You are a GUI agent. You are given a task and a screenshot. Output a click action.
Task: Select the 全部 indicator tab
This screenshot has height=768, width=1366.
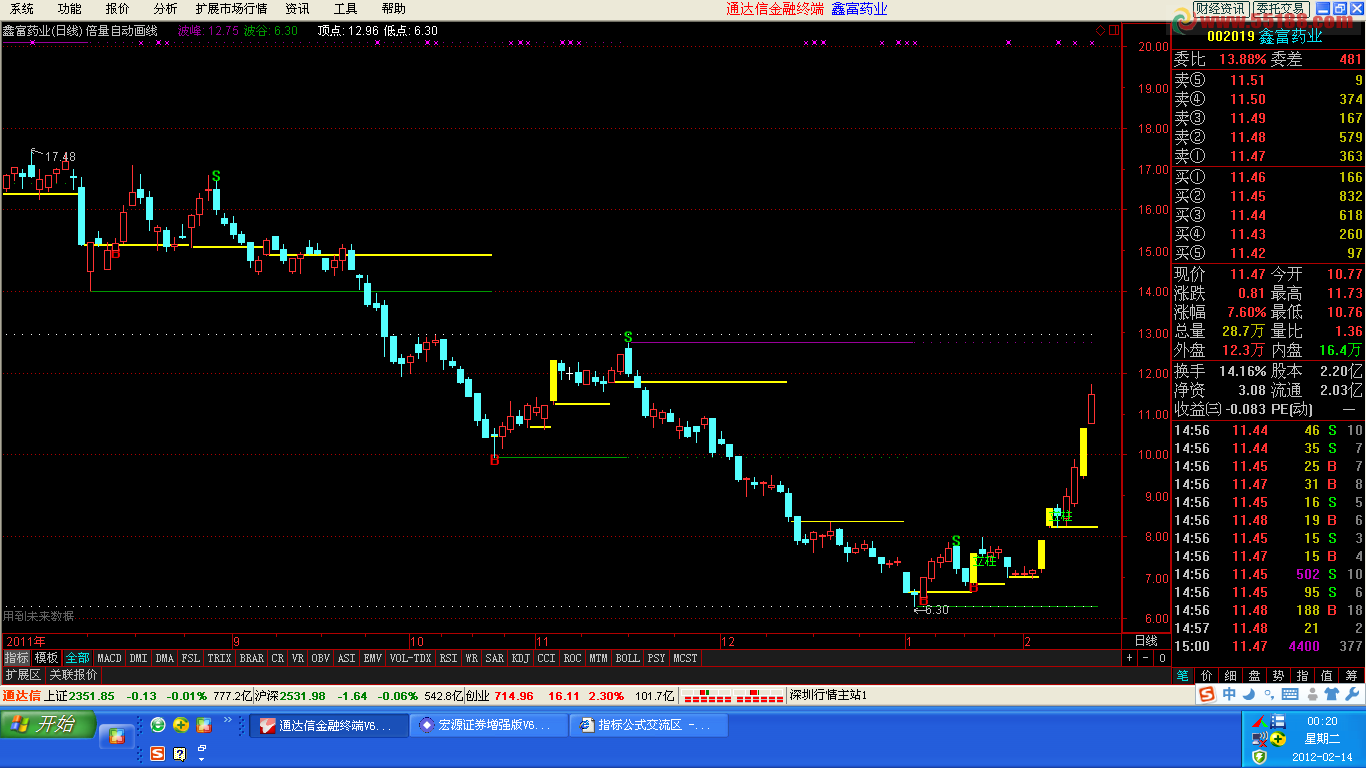click(78, 658)
